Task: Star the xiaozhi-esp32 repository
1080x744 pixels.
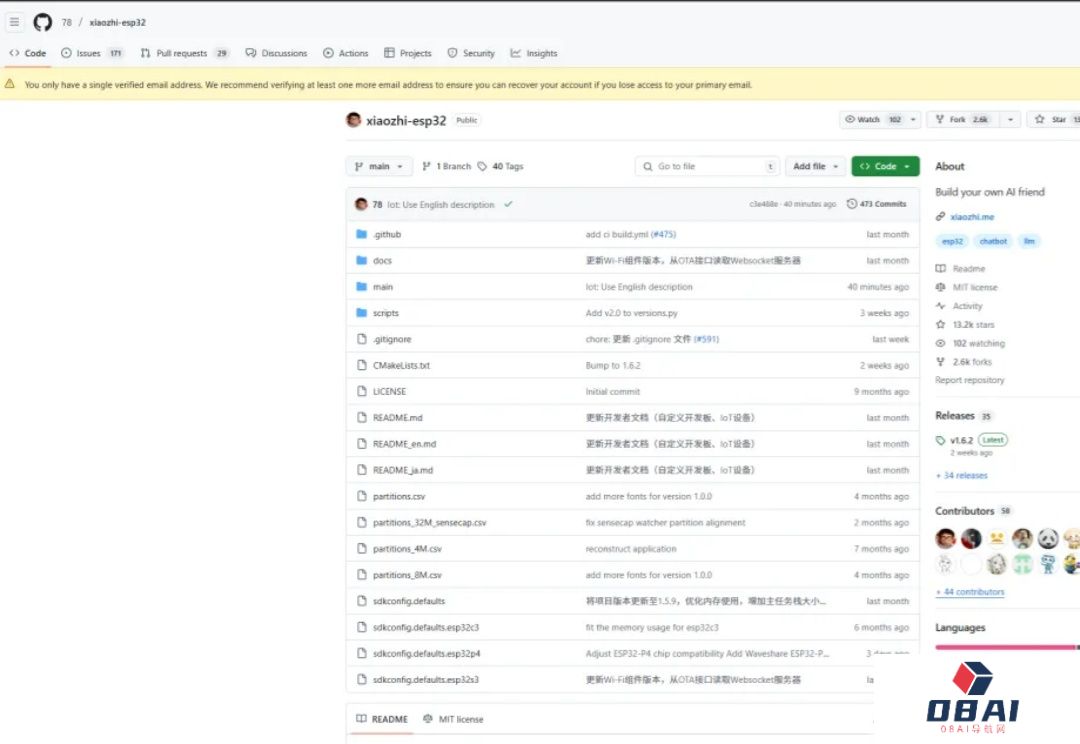Action: click(x=1055, y=119)
